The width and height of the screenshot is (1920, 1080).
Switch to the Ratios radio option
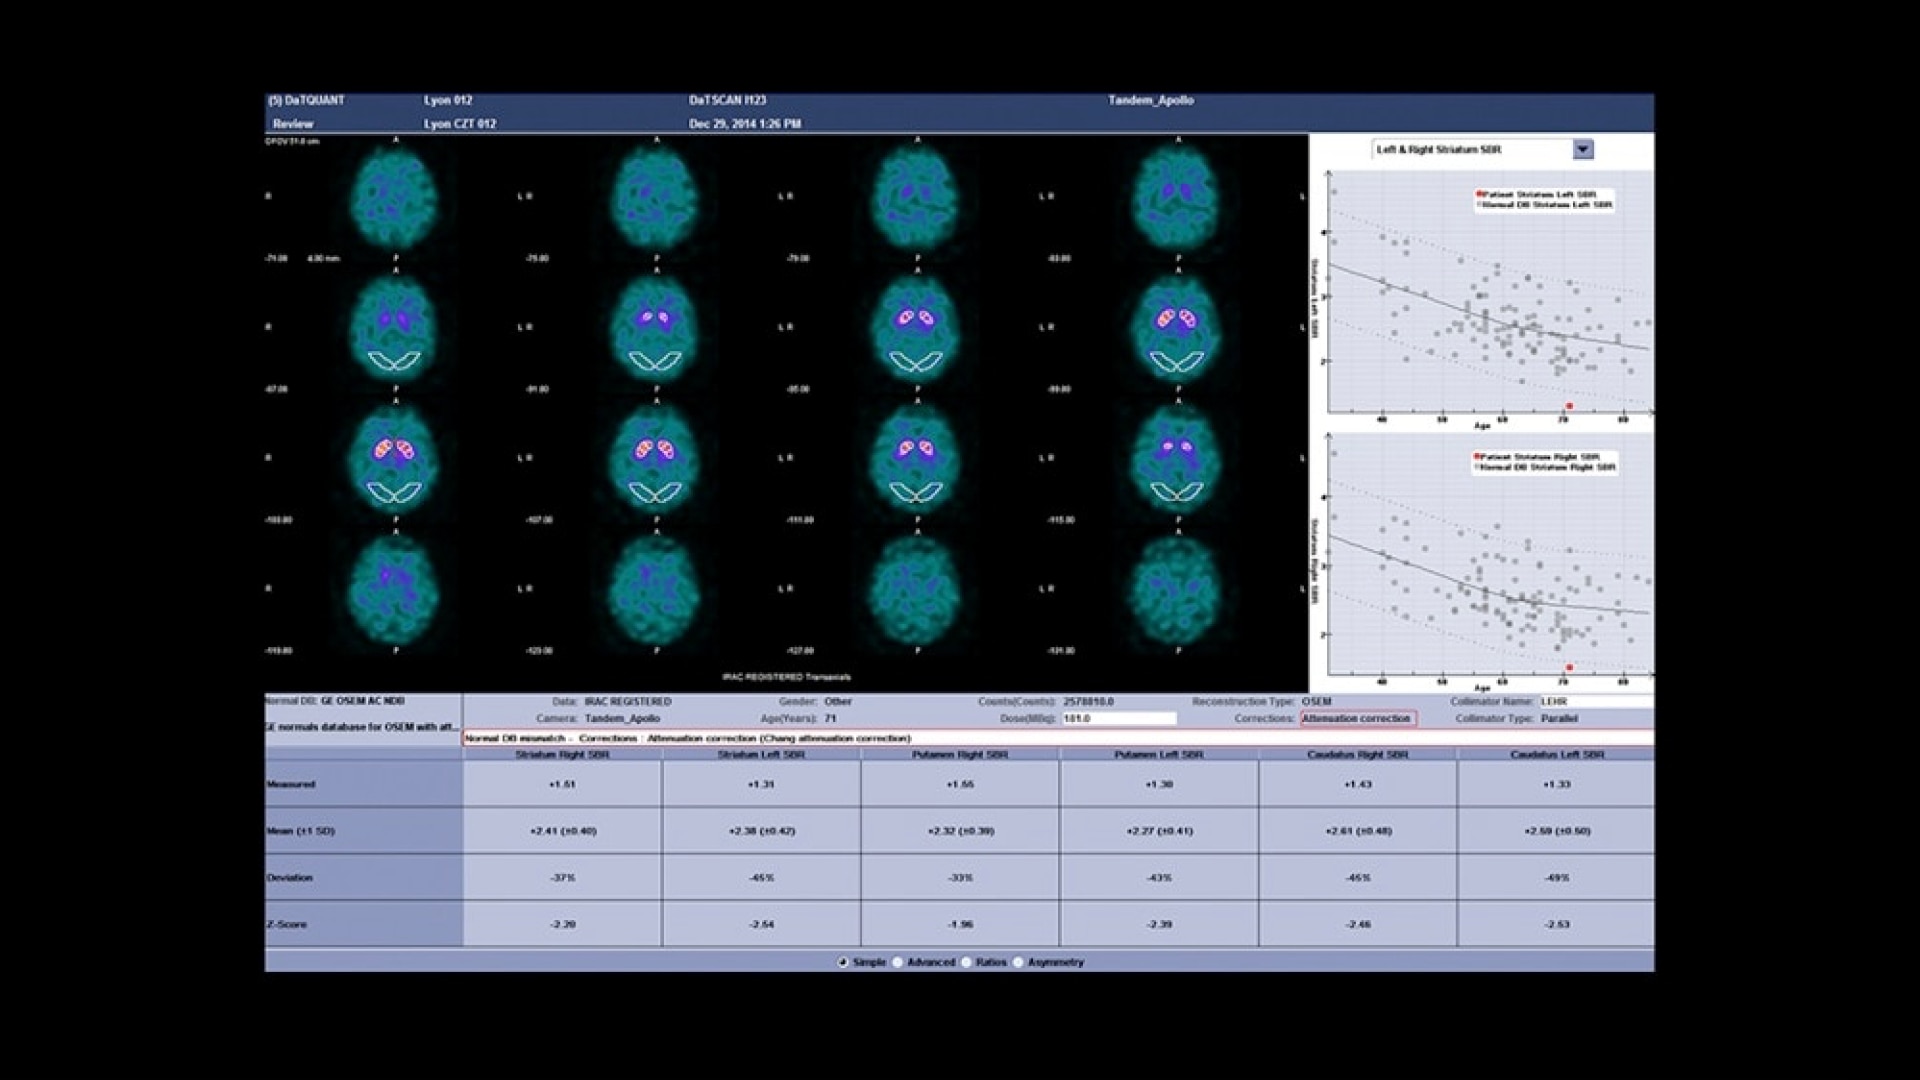coord(966,962)
